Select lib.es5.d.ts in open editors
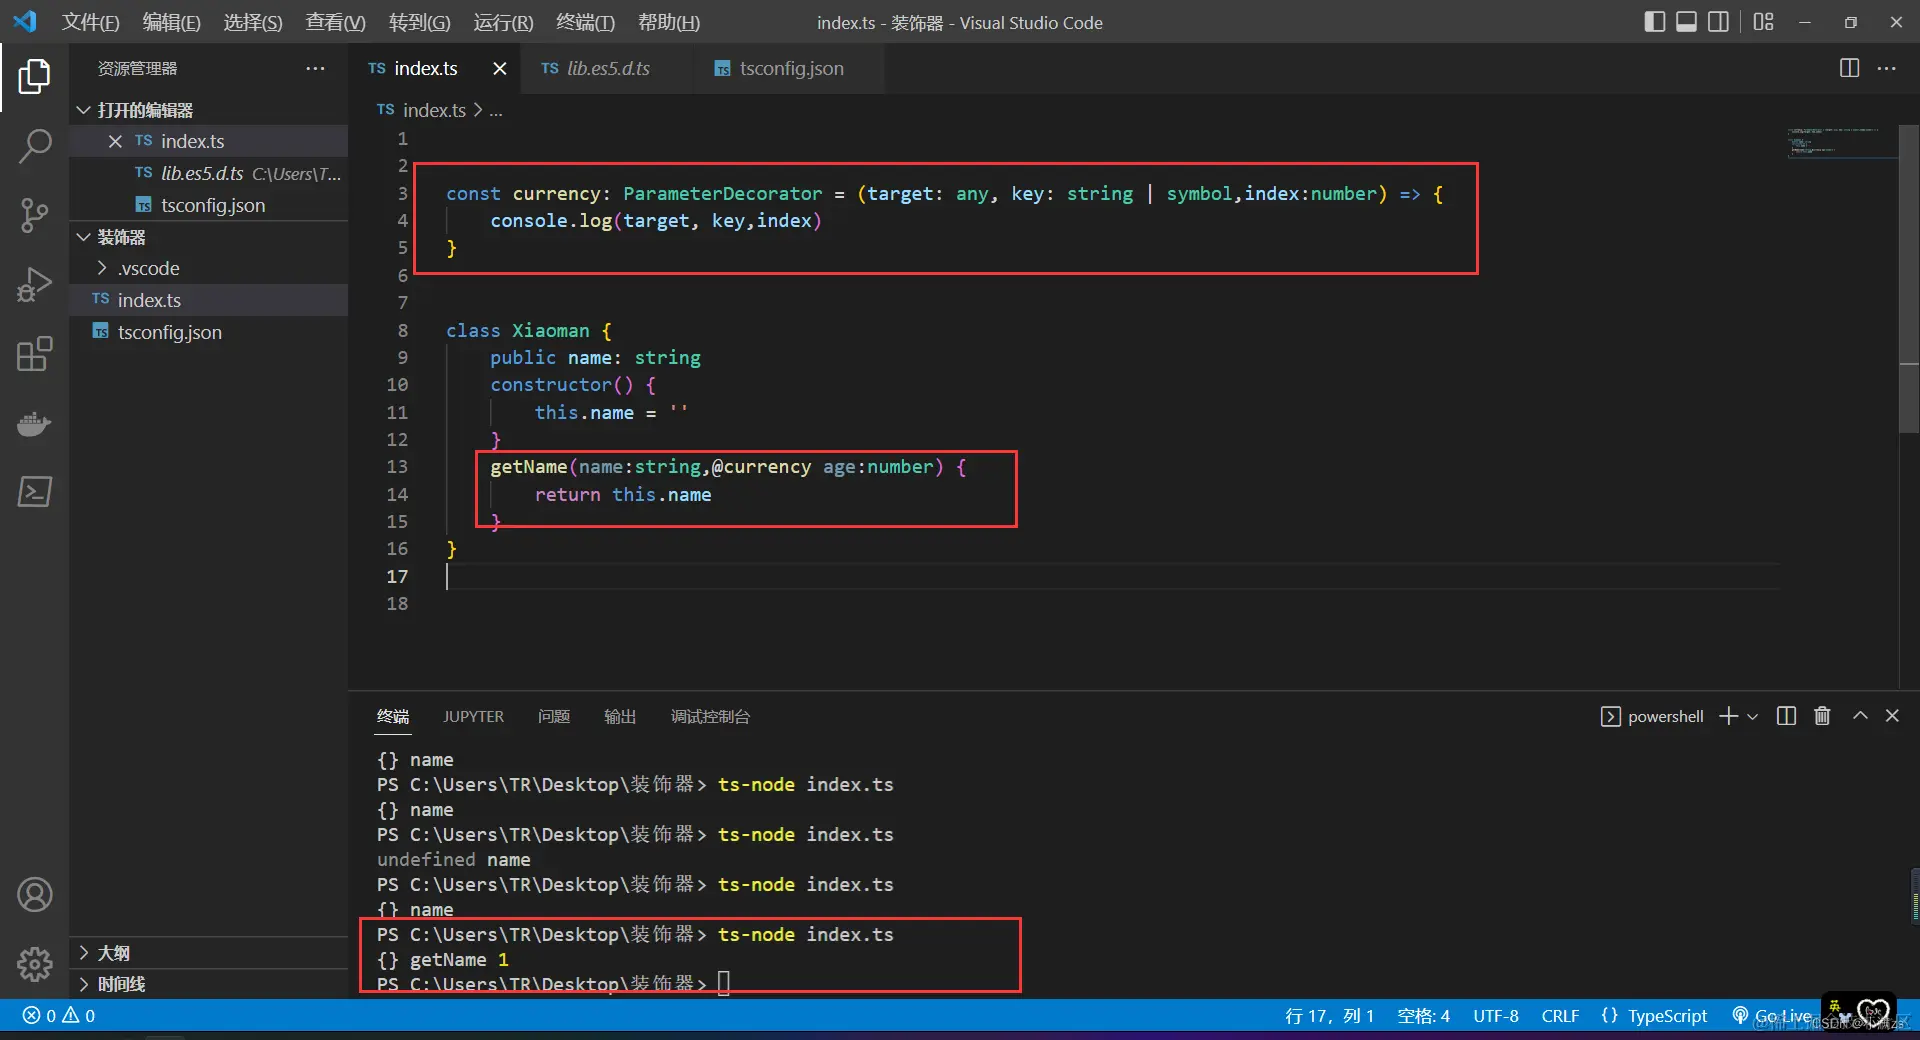 (x=209, y=173)
